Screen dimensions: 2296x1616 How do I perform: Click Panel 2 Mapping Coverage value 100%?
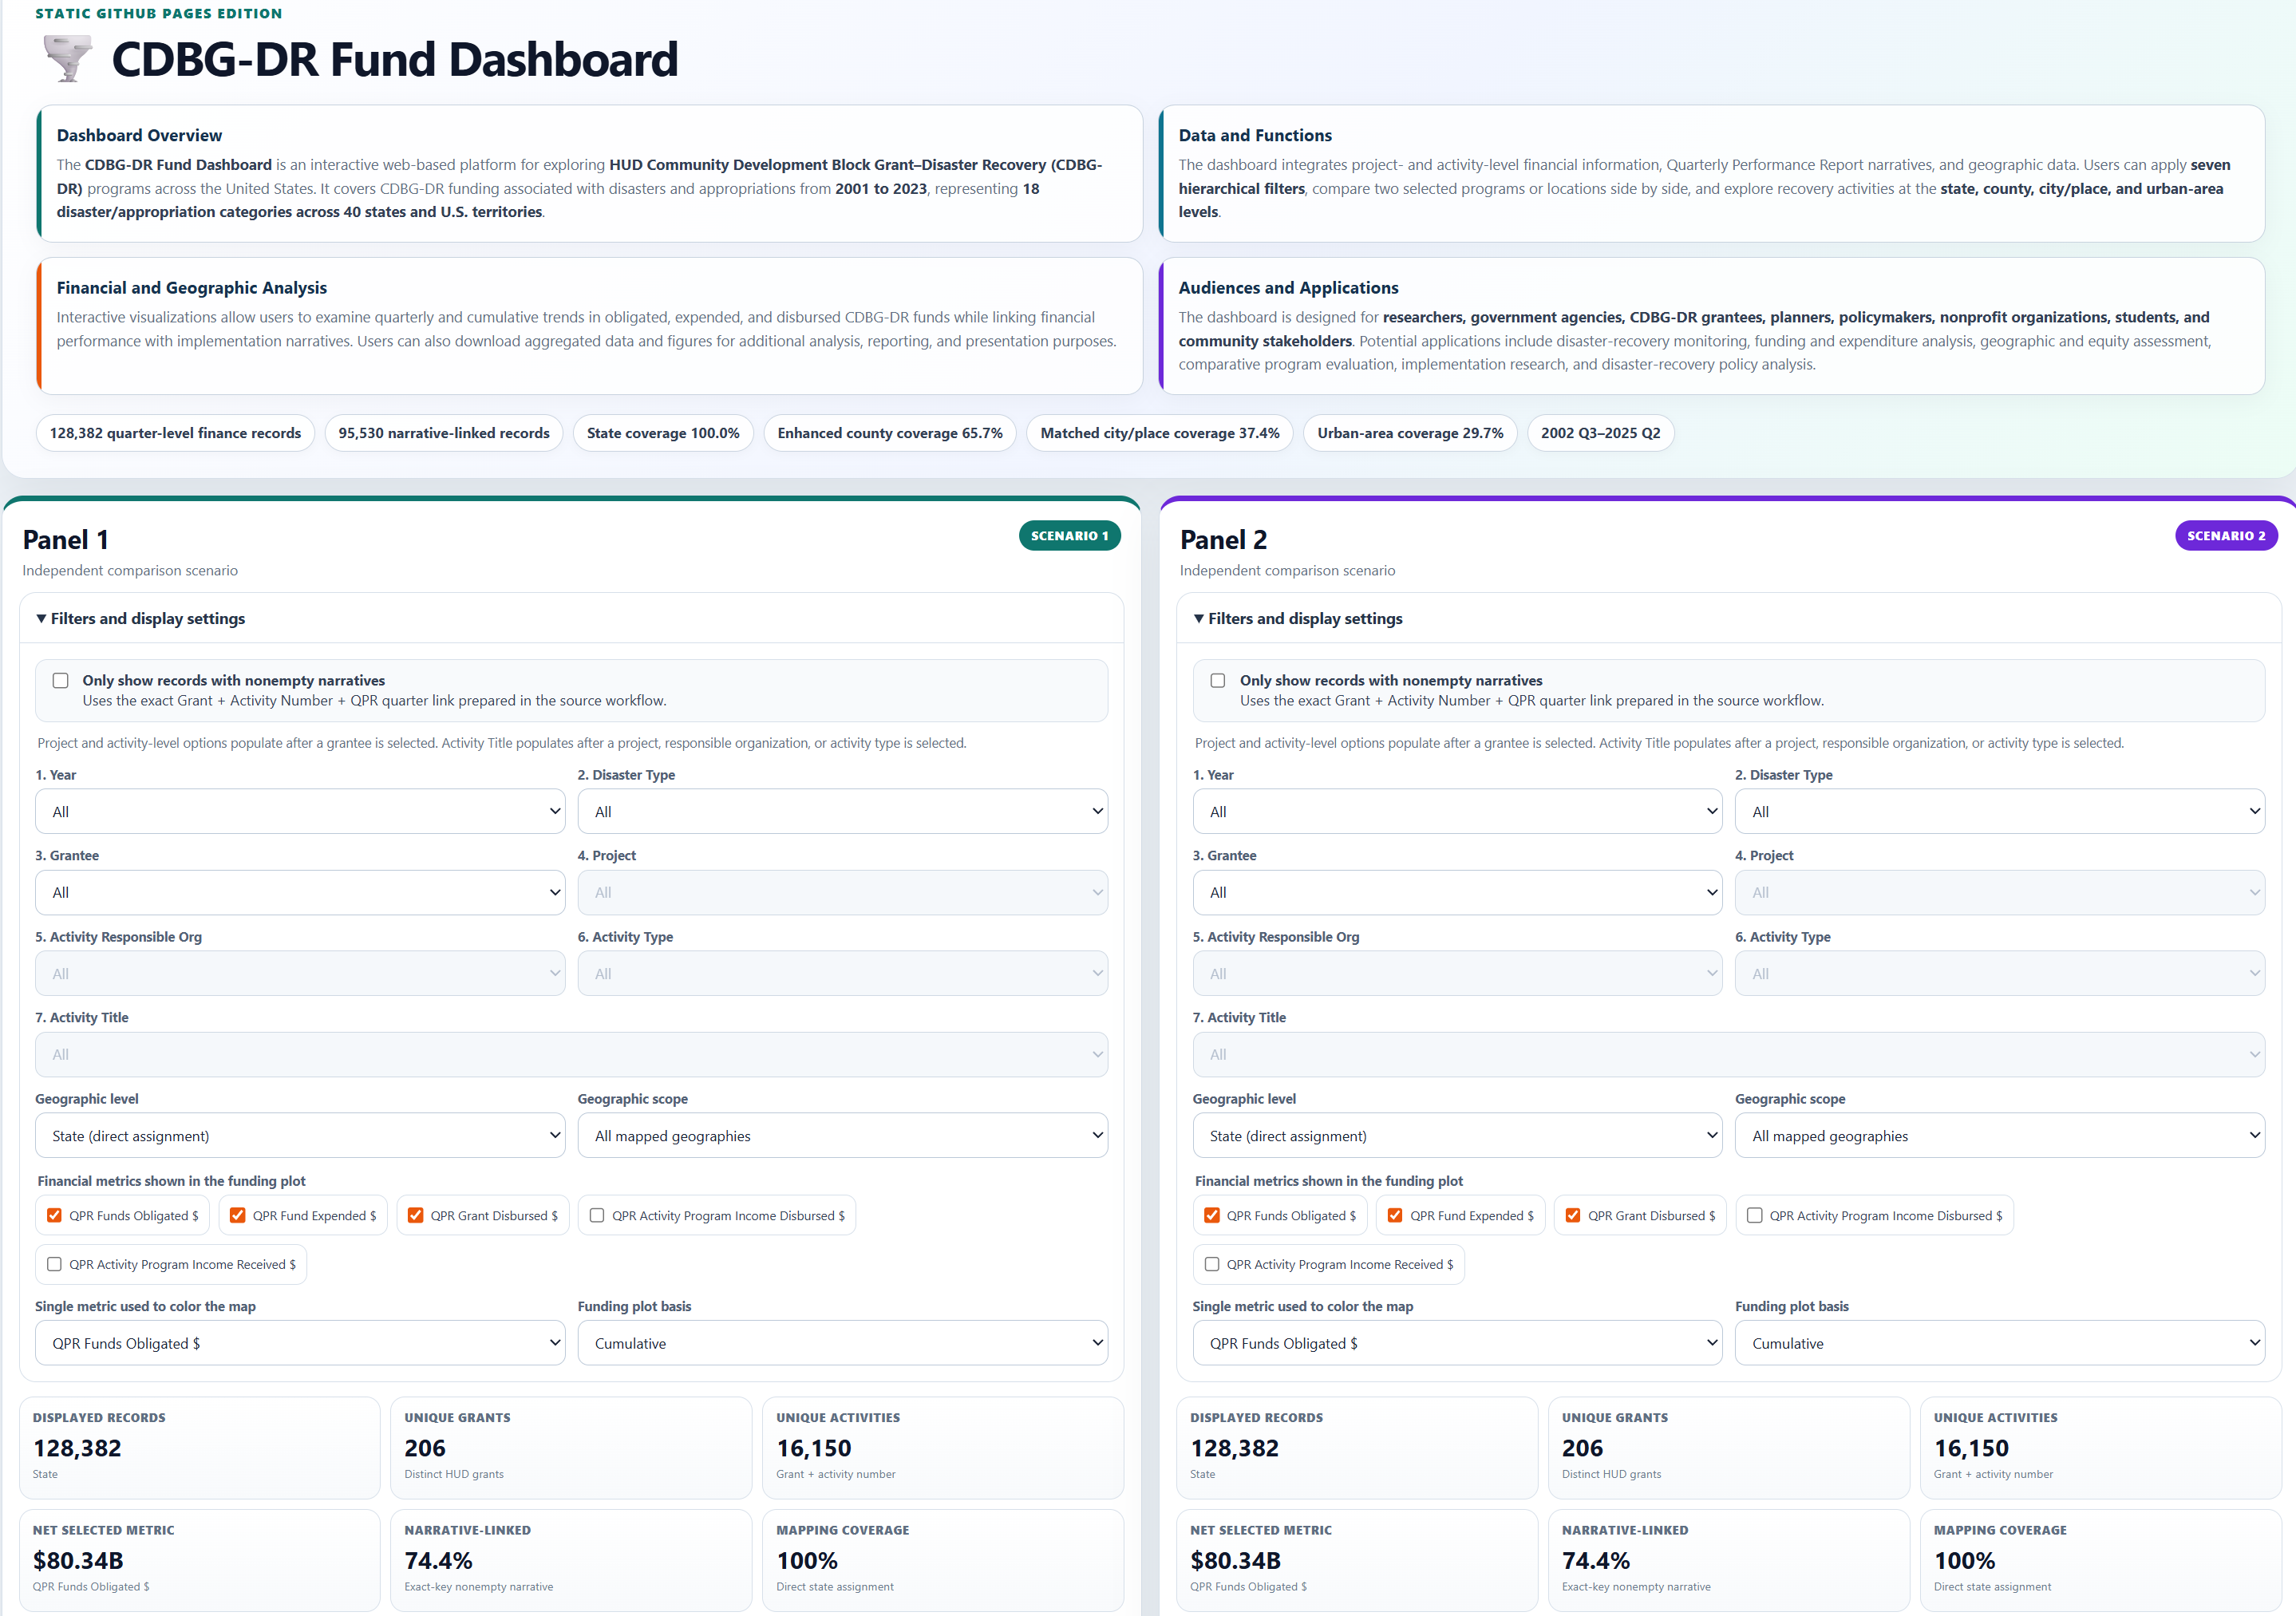(1964, 1560)
